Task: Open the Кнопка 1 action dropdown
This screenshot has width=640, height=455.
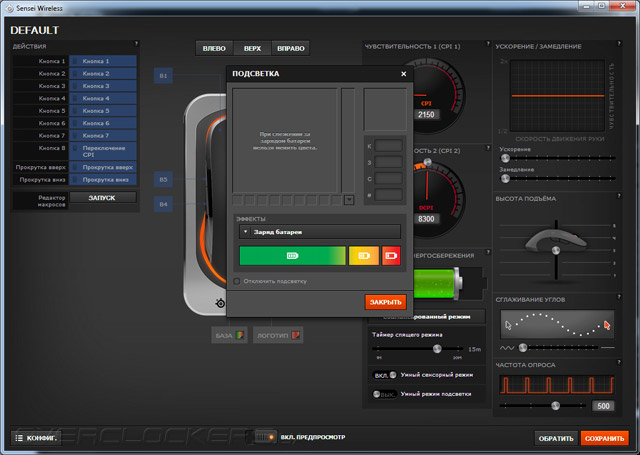Action: pyautogui.click(x=102, y=61)
